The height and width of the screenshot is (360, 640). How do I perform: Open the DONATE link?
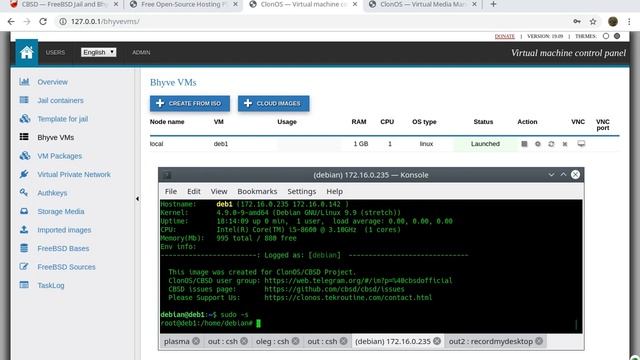point(504,36)
